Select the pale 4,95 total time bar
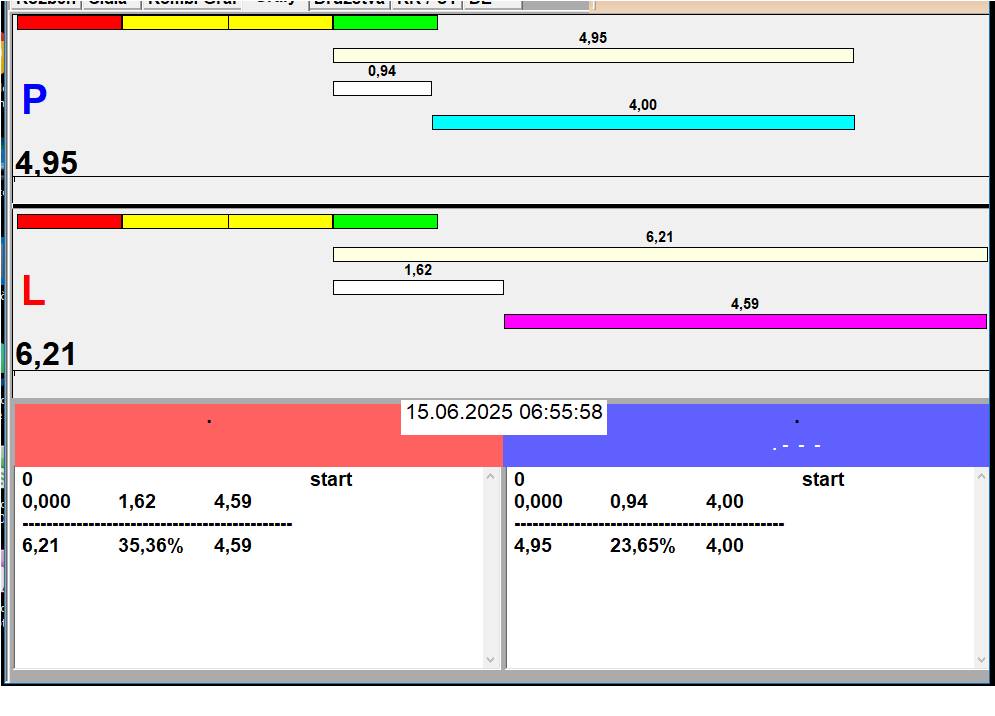The image size is (995, 716). (593, 55)
